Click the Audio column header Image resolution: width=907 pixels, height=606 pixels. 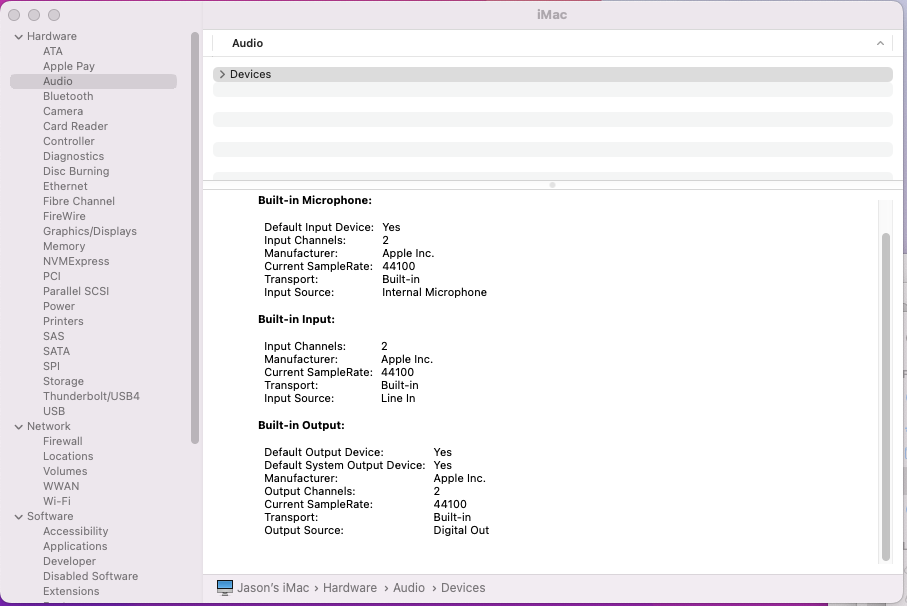247,43
